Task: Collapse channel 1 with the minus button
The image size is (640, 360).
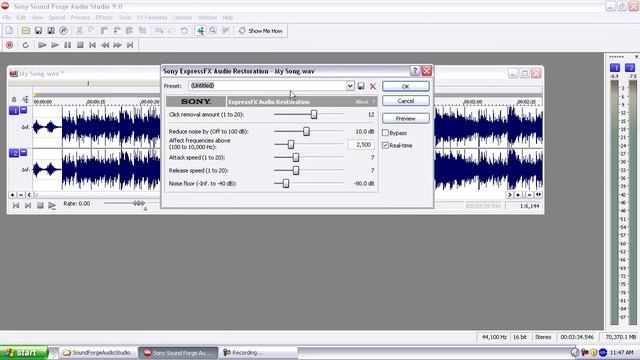Action: coord(24,110)
